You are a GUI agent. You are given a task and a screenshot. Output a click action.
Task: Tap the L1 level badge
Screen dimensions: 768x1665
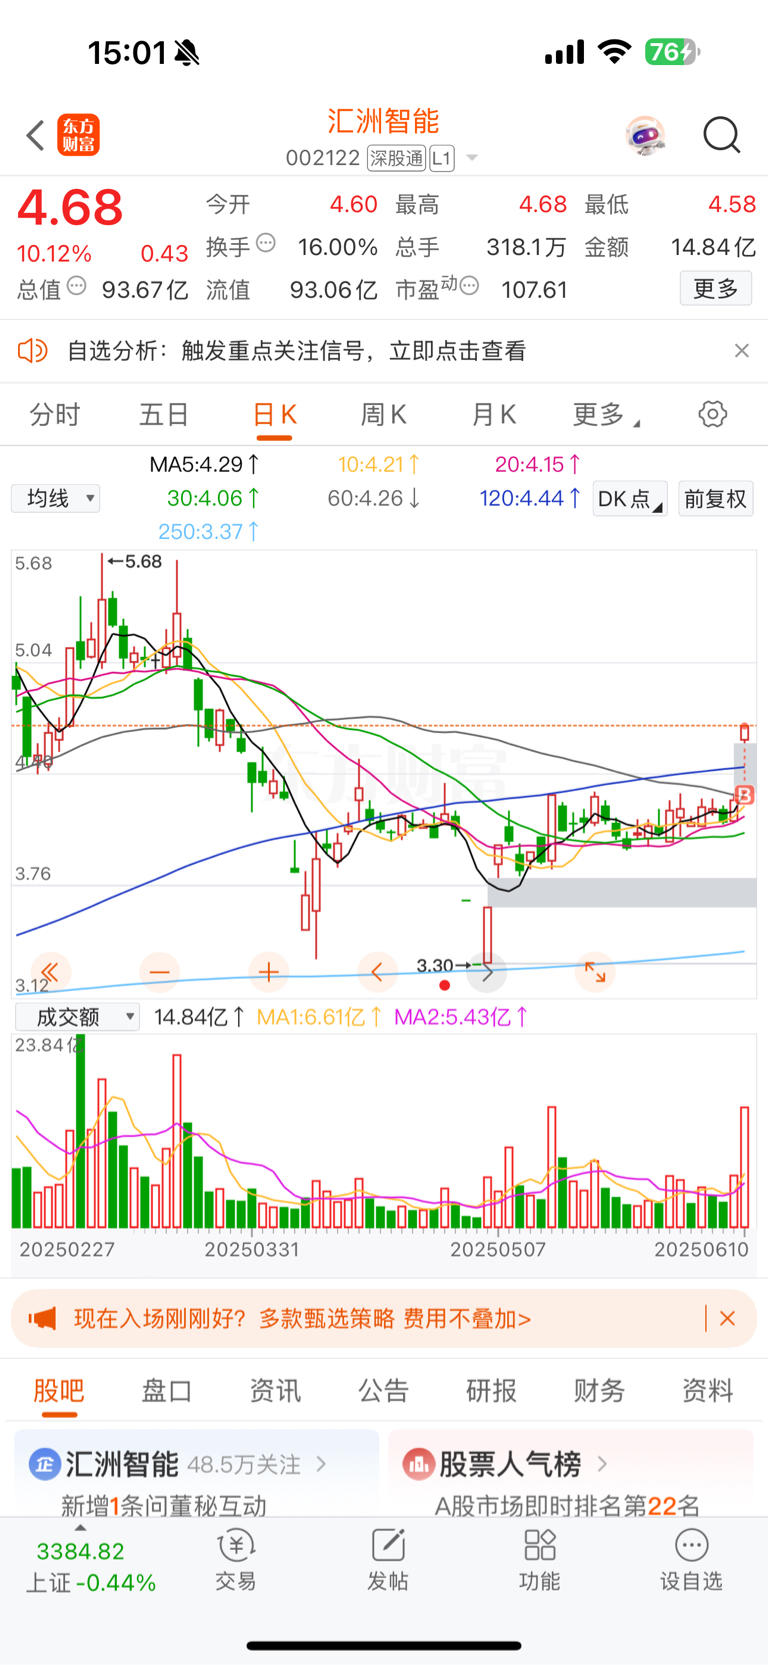(442, 158)
